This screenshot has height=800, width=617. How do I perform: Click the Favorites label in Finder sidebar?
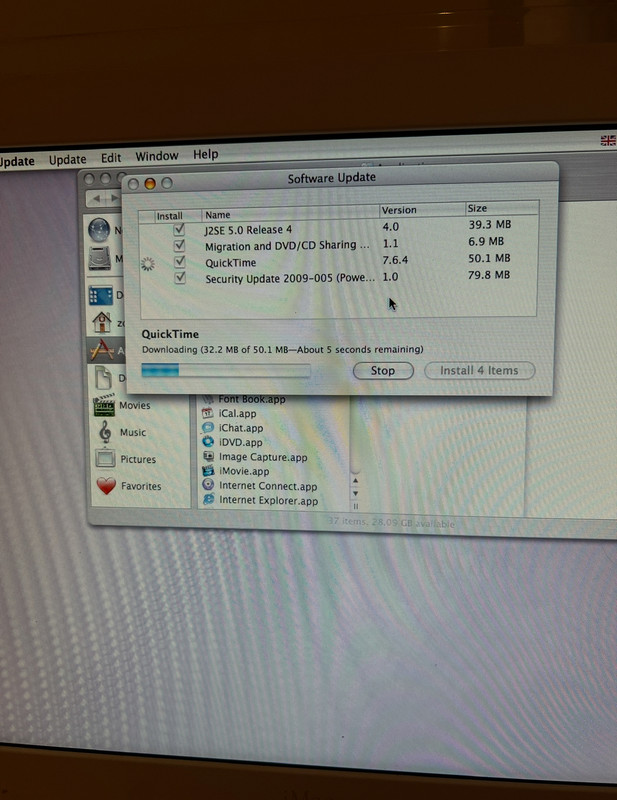pyautogui.click(x=141, y=486)
